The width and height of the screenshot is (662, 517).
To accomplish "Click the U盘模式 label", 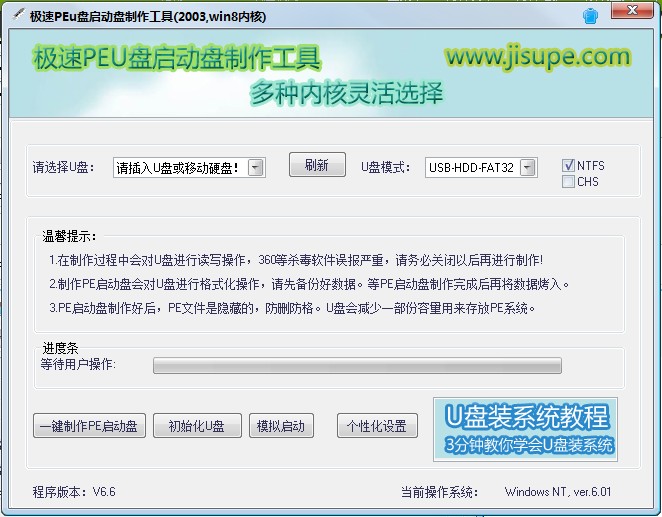I will pyautogui.click(x=385, y=167).
